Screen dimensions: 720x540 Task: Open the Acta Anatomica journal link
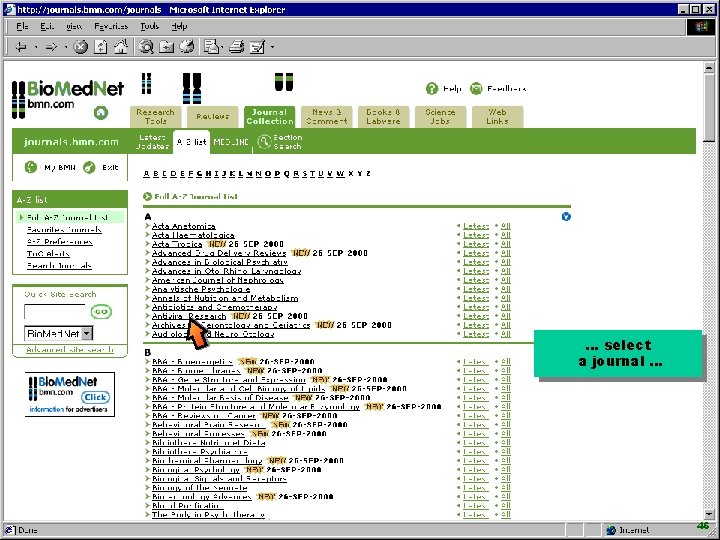pos(184,226)
